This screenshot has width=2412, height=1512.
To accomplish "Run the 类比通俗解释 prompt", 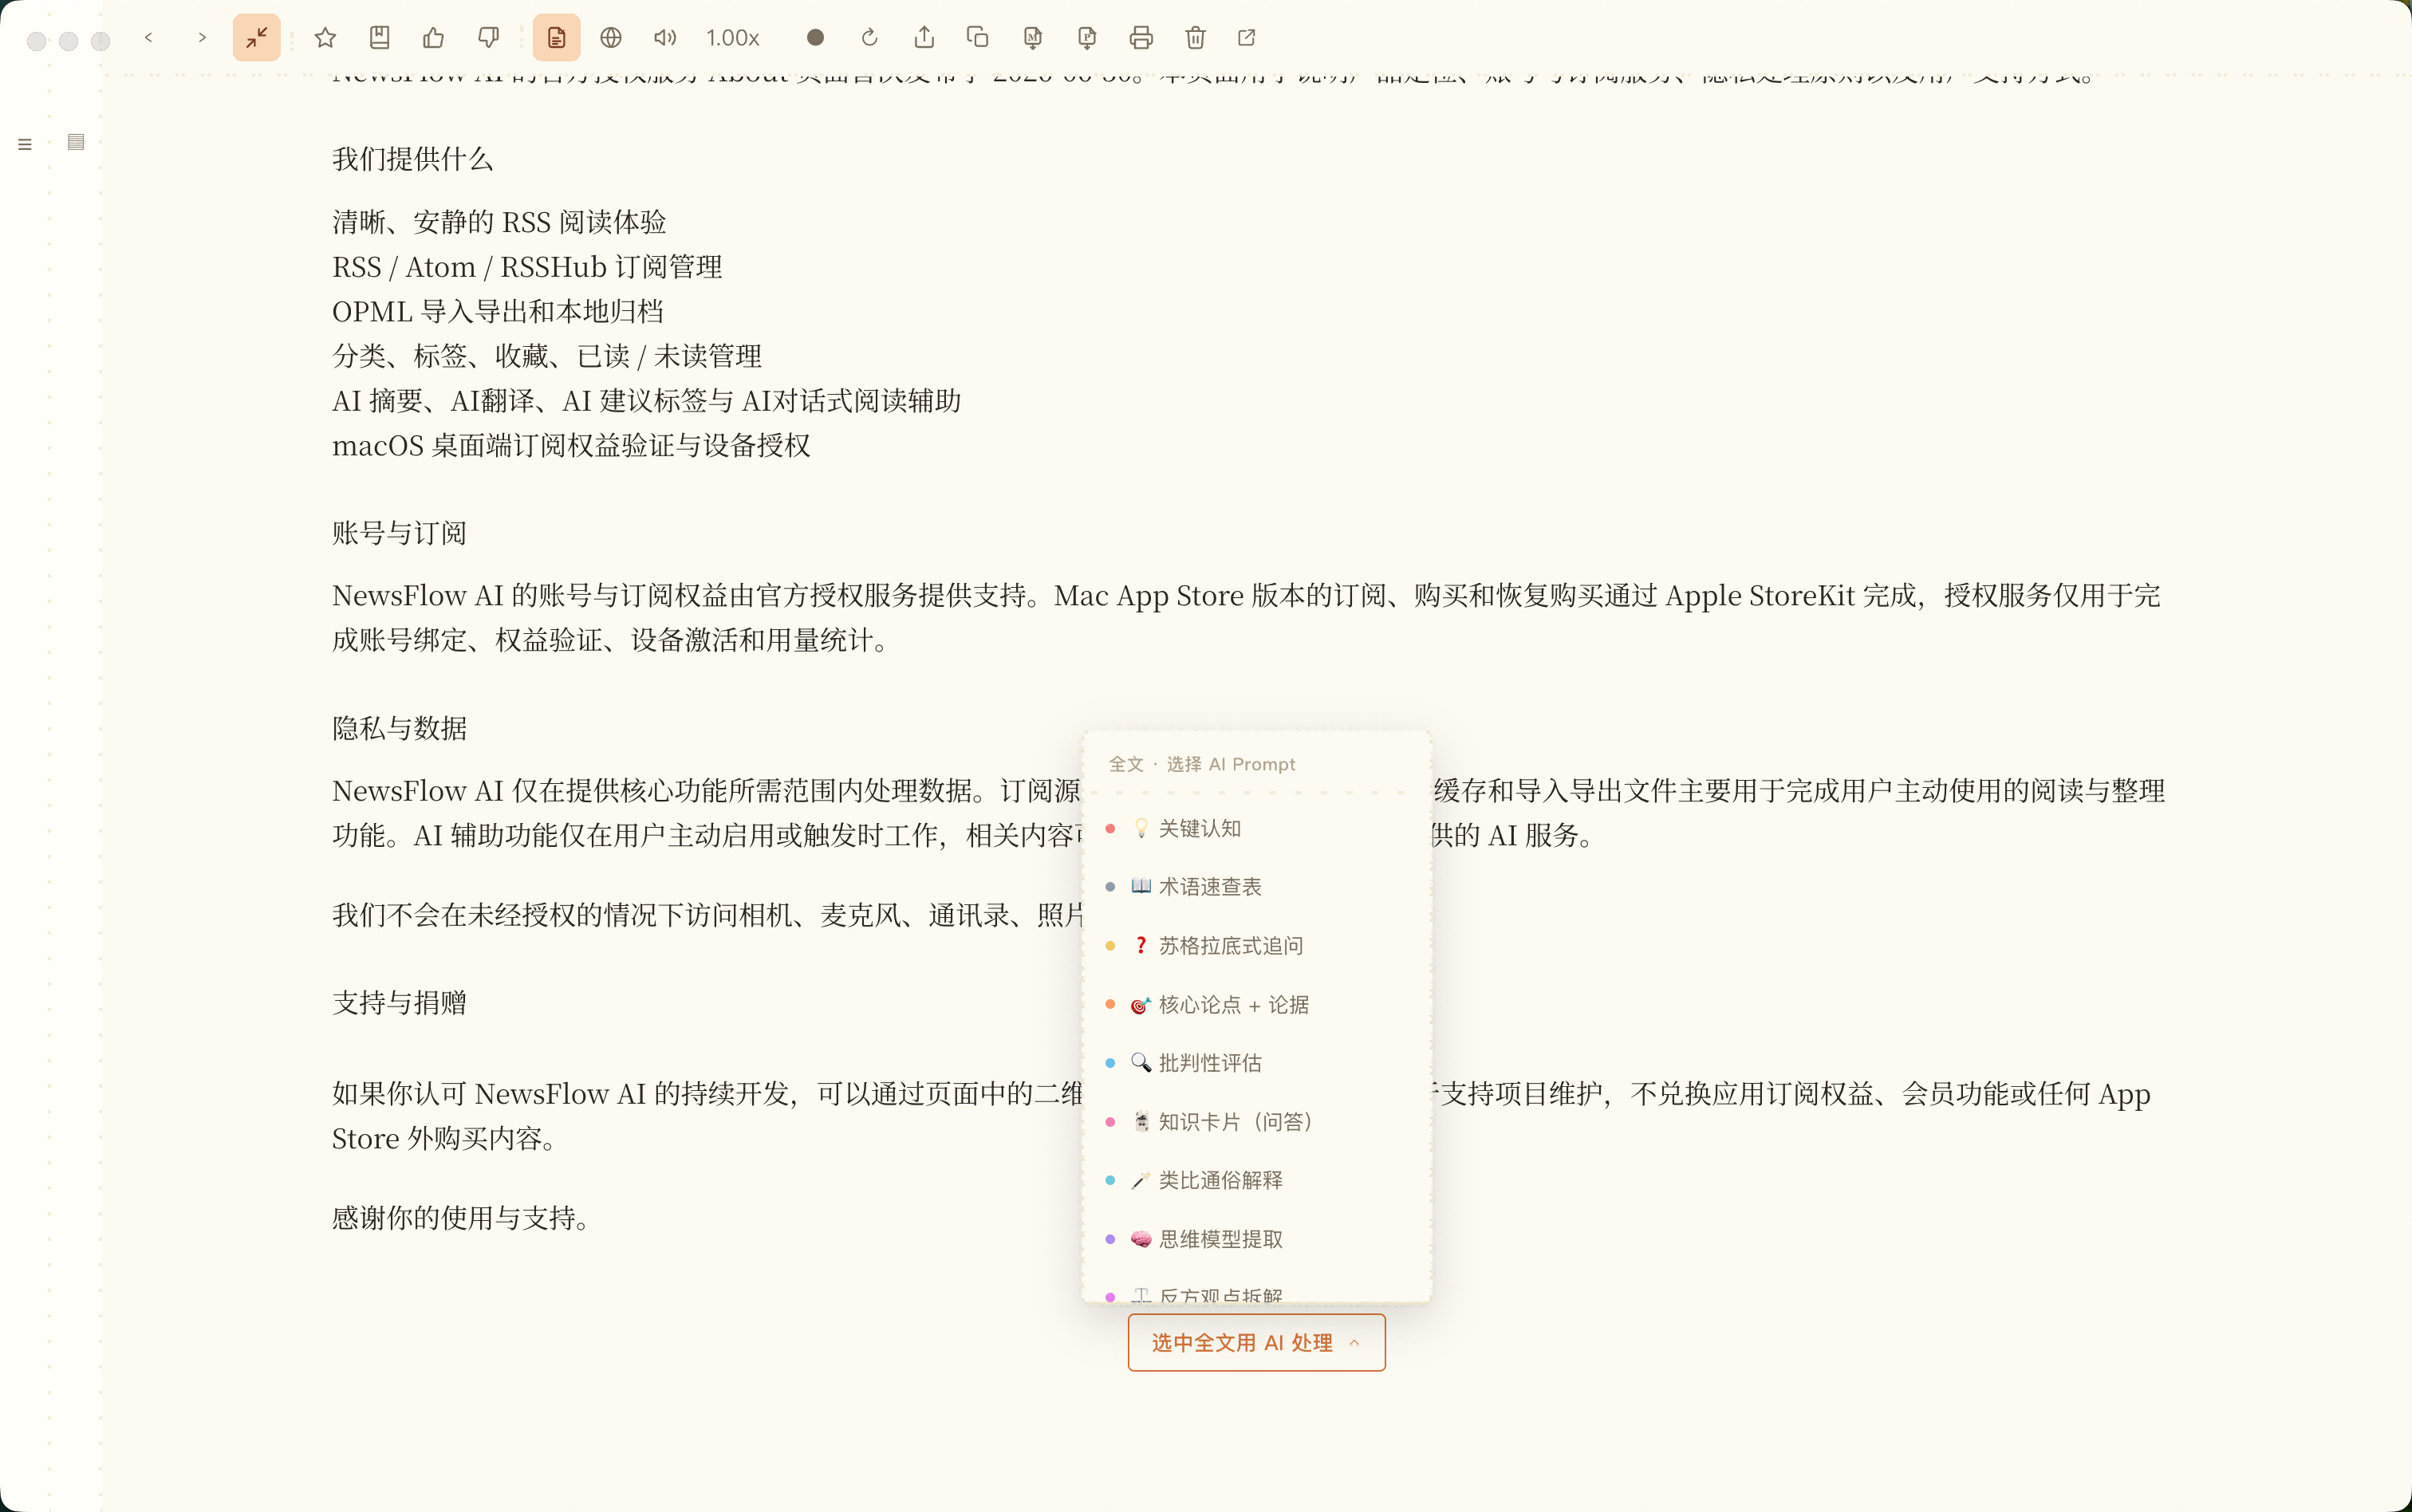I will [x=1257, y=1181].
